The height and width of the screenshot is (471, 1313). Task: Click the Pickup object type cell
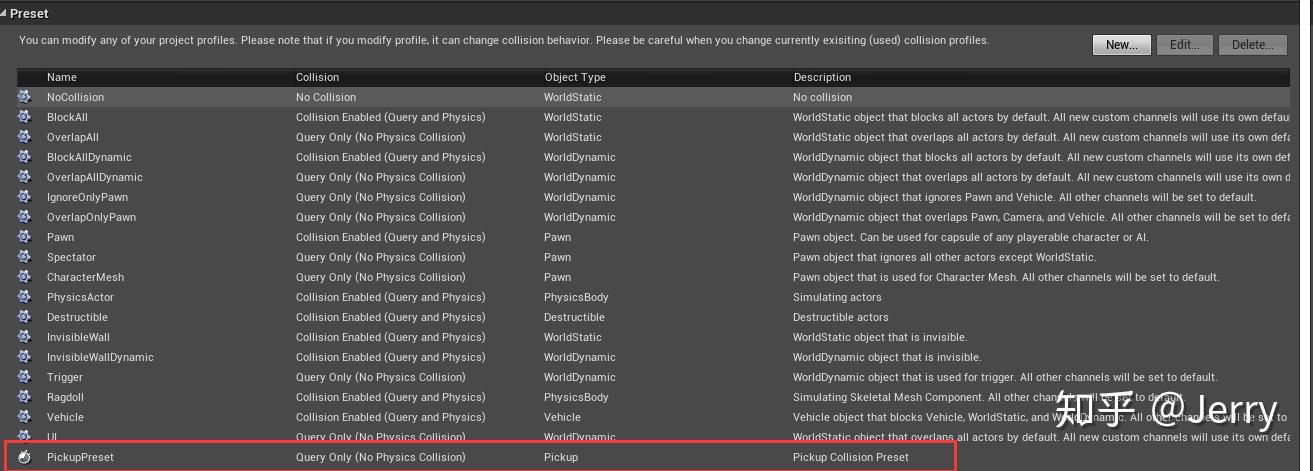(x=561, y=457)
